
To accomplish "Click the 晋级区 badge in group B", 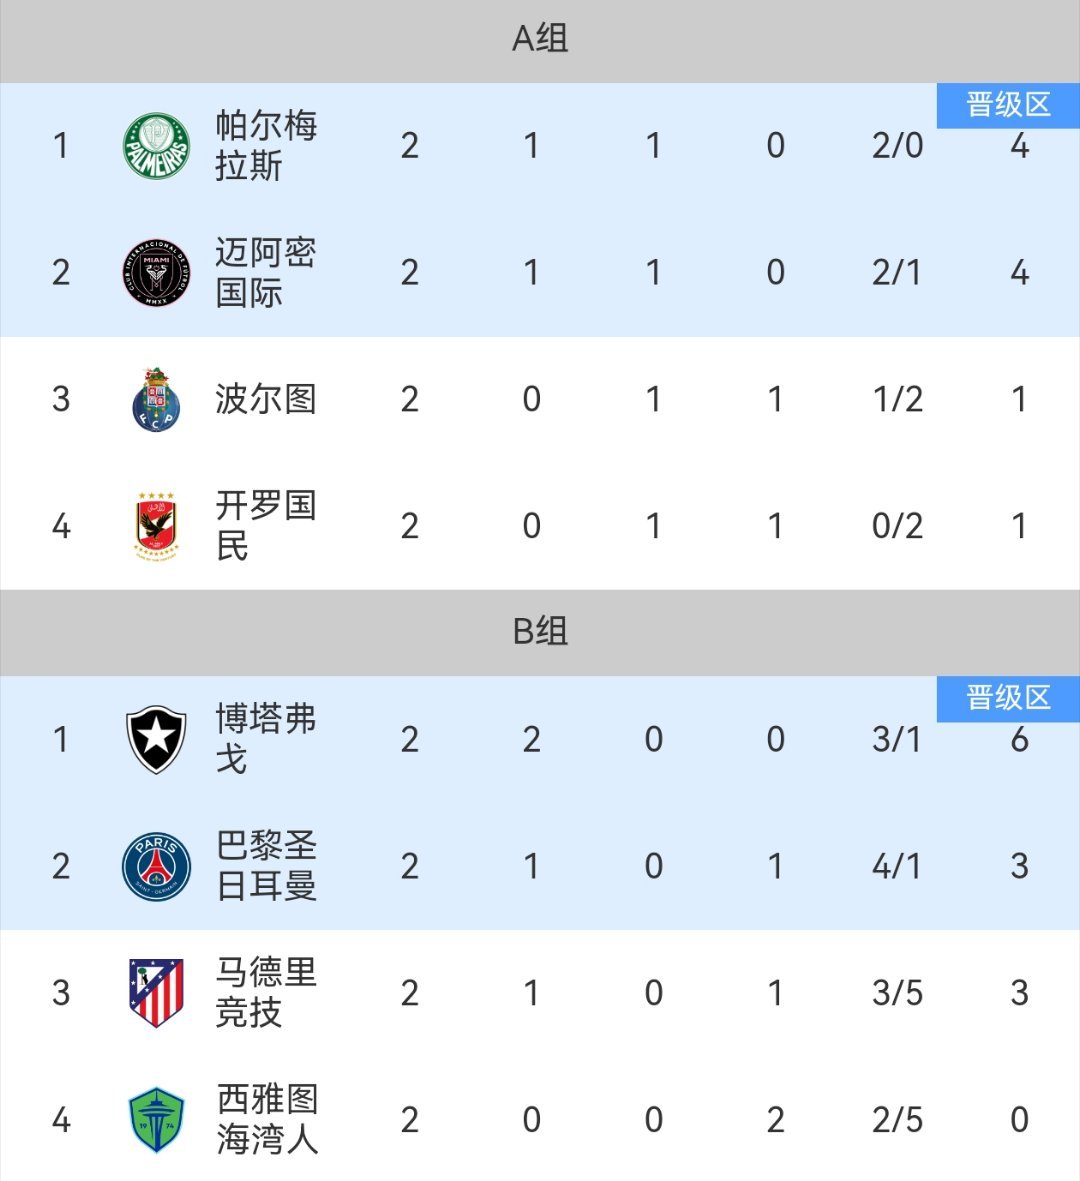I will [1008, 698].
